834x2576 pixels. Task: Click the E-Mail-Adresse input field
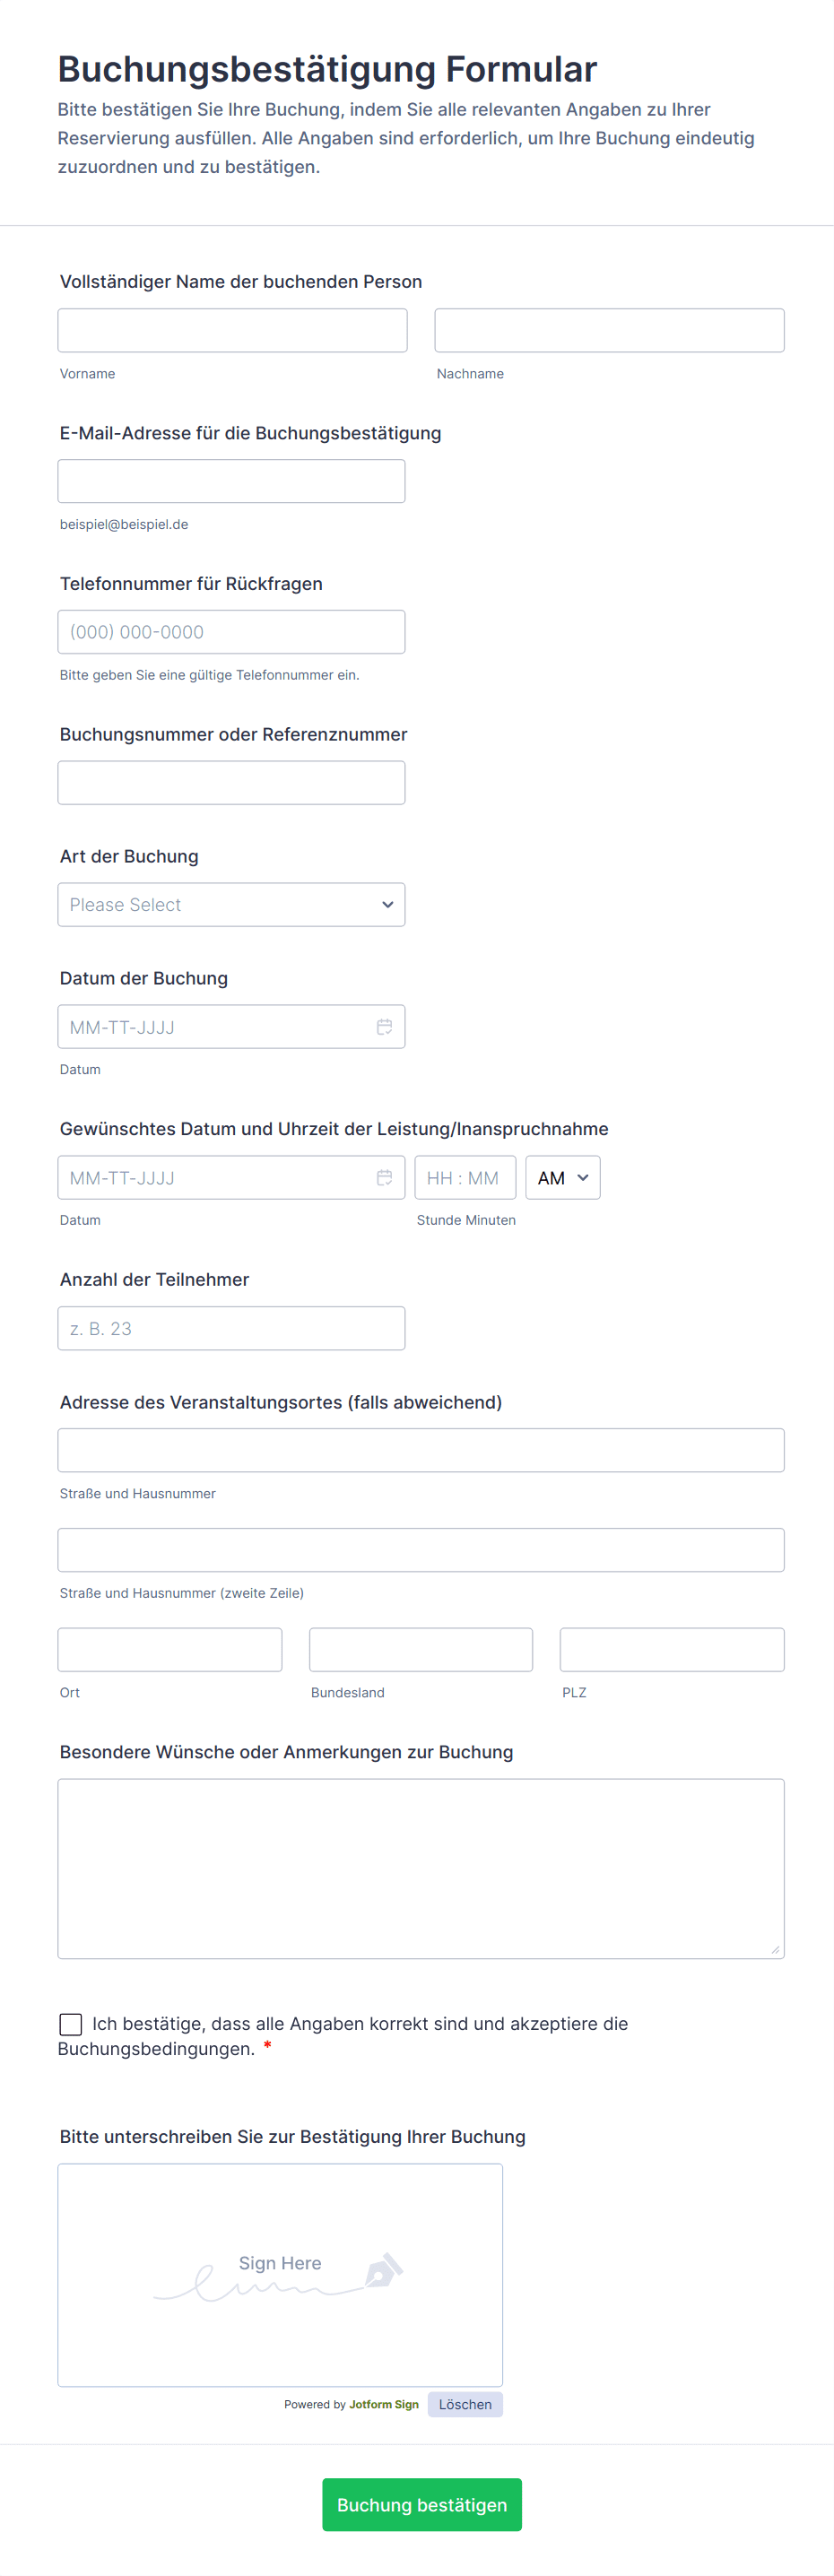tap(231, 481)
